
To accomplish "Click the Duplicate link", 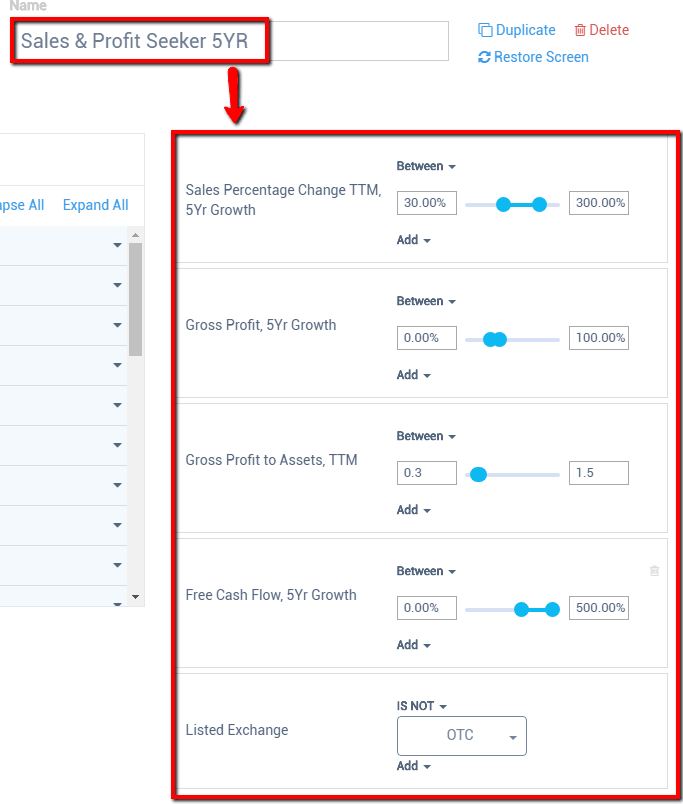I will (x=525, y=30).
